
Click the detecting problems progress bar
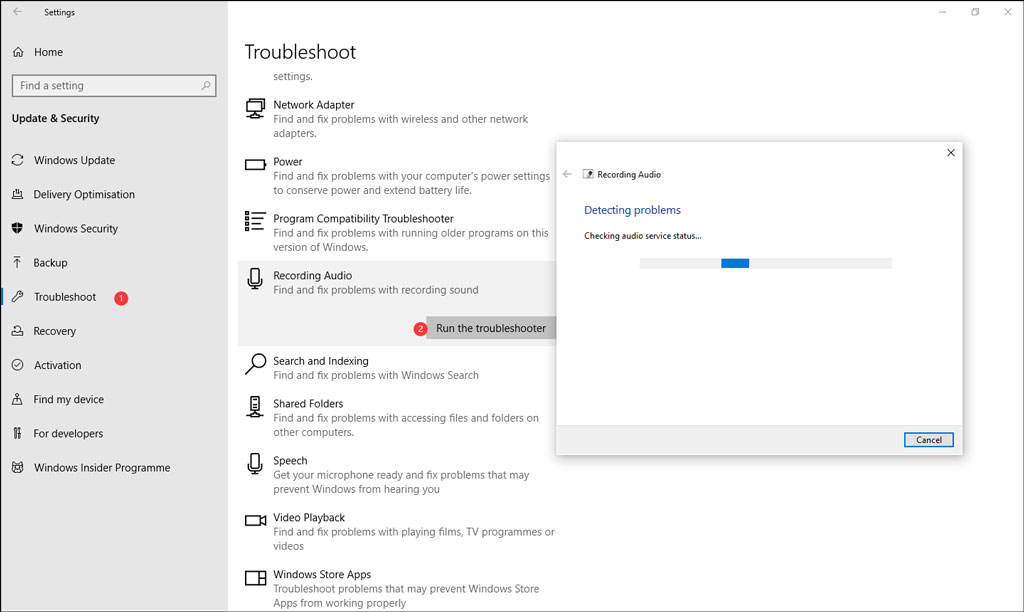coord(765,263)
